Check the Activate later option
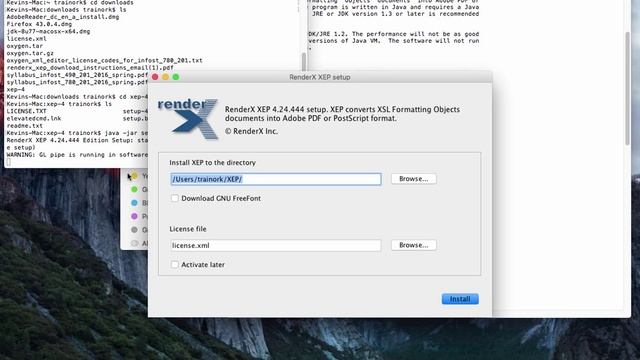 175,264
